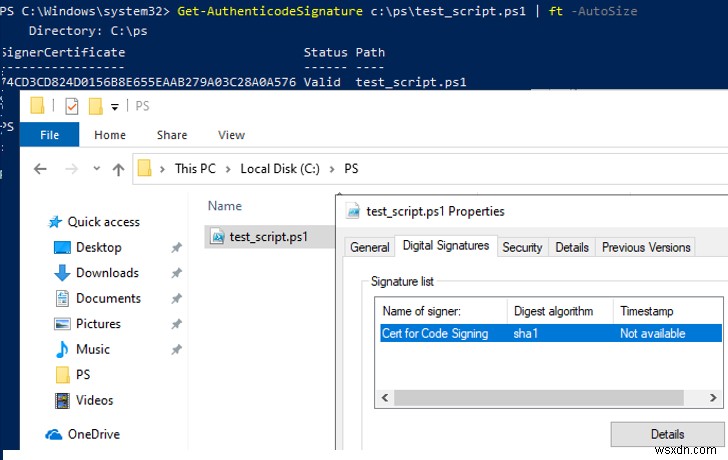Open the File ribbon tab
Screen dimensions: 728x460
[49, 135]
